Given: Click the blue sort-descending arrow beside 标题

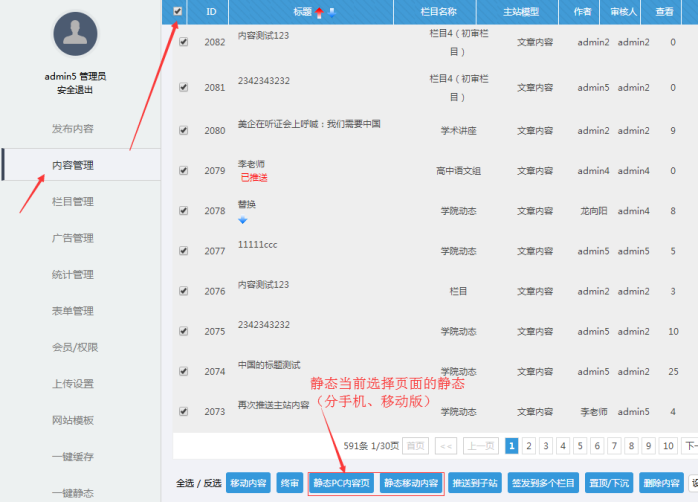Looking at the screenshot, I should pyautogui.click(x=332, y=12).
